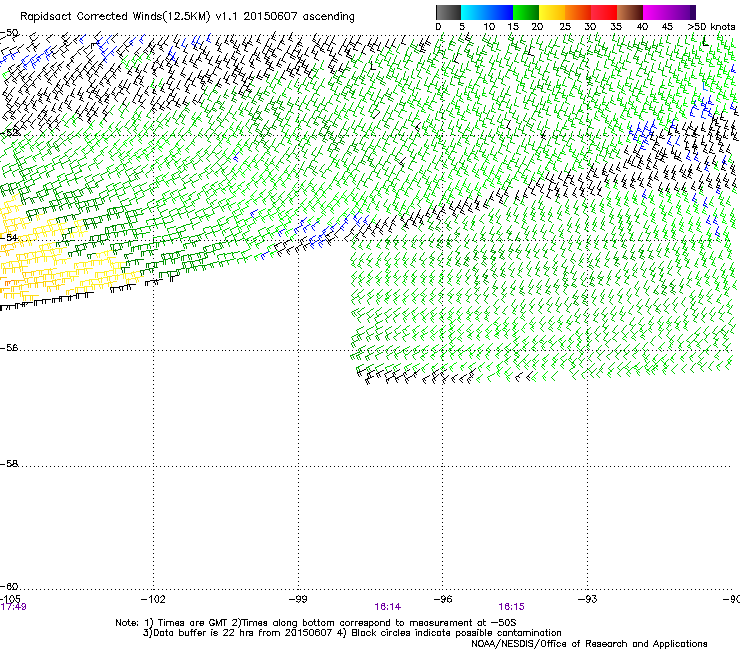Click the yellow 20-25 knots legend swatch
The height and width of the screenshot is (650, 740).
click(552, 12)
